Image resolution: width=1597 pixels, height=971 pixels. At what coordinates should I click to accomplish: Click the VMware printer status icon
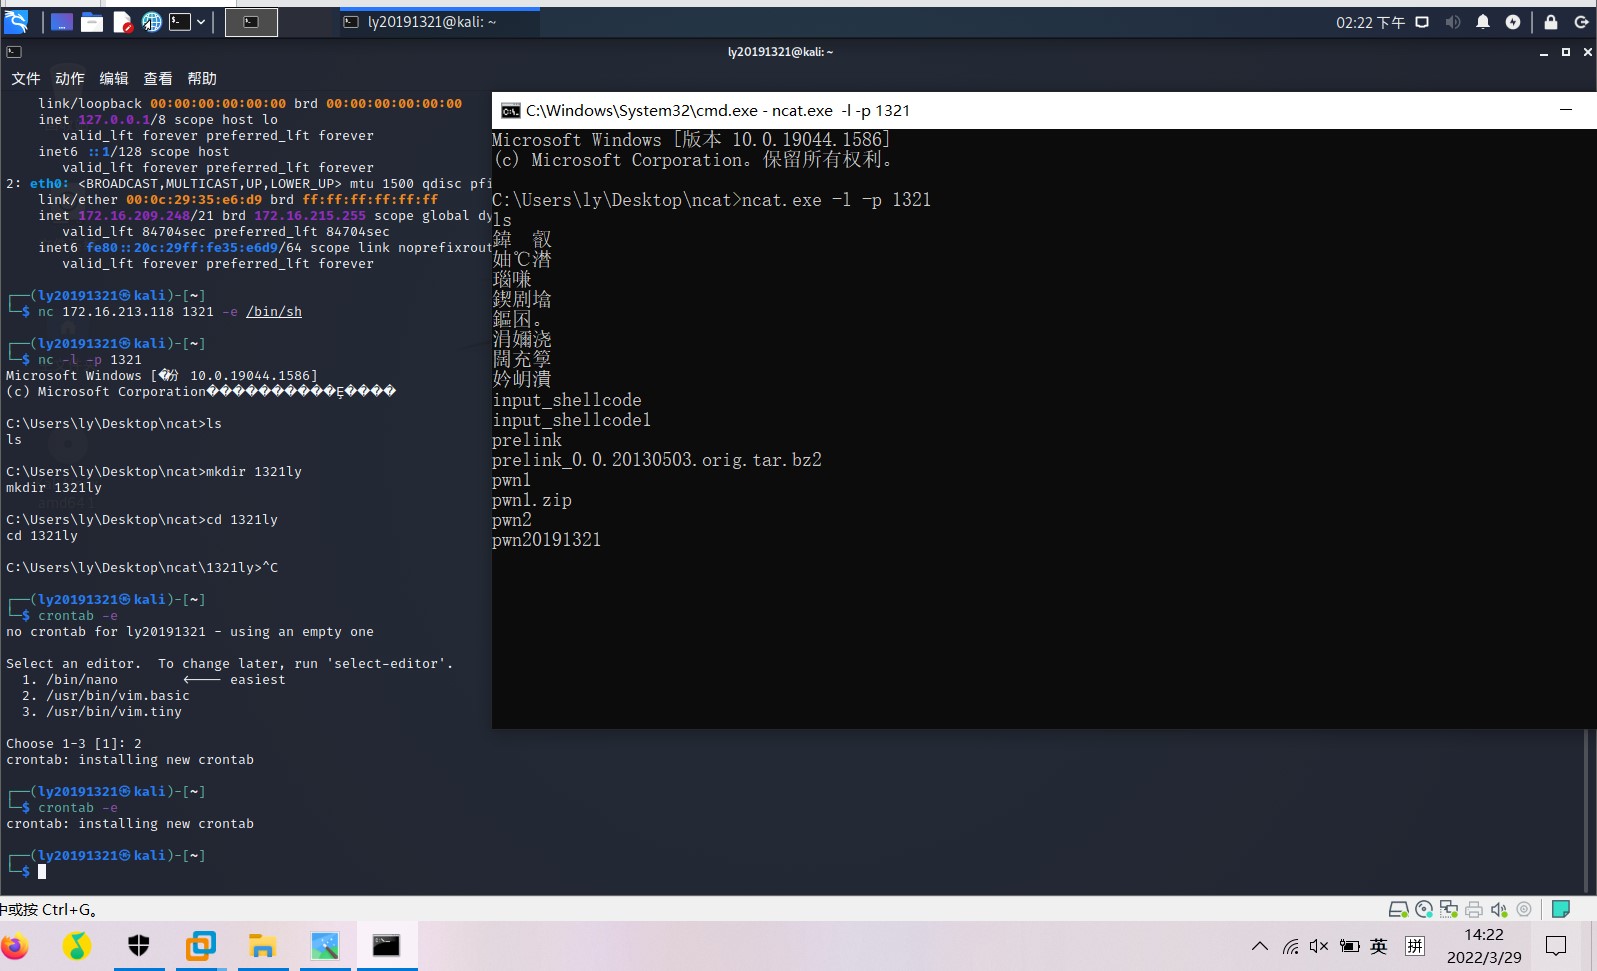point(1474,909)
